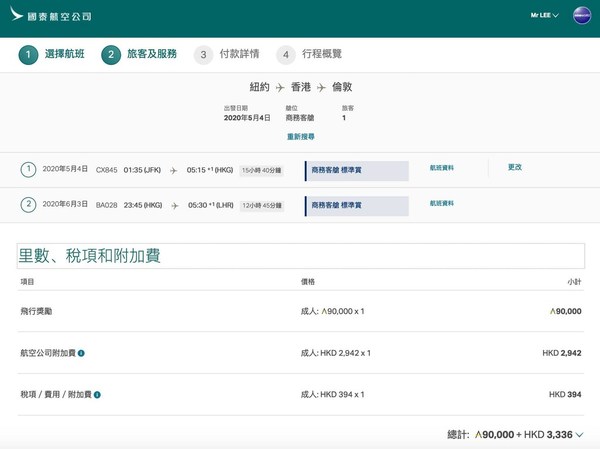Expand the 總計 total chevron

tap(580, 435)
